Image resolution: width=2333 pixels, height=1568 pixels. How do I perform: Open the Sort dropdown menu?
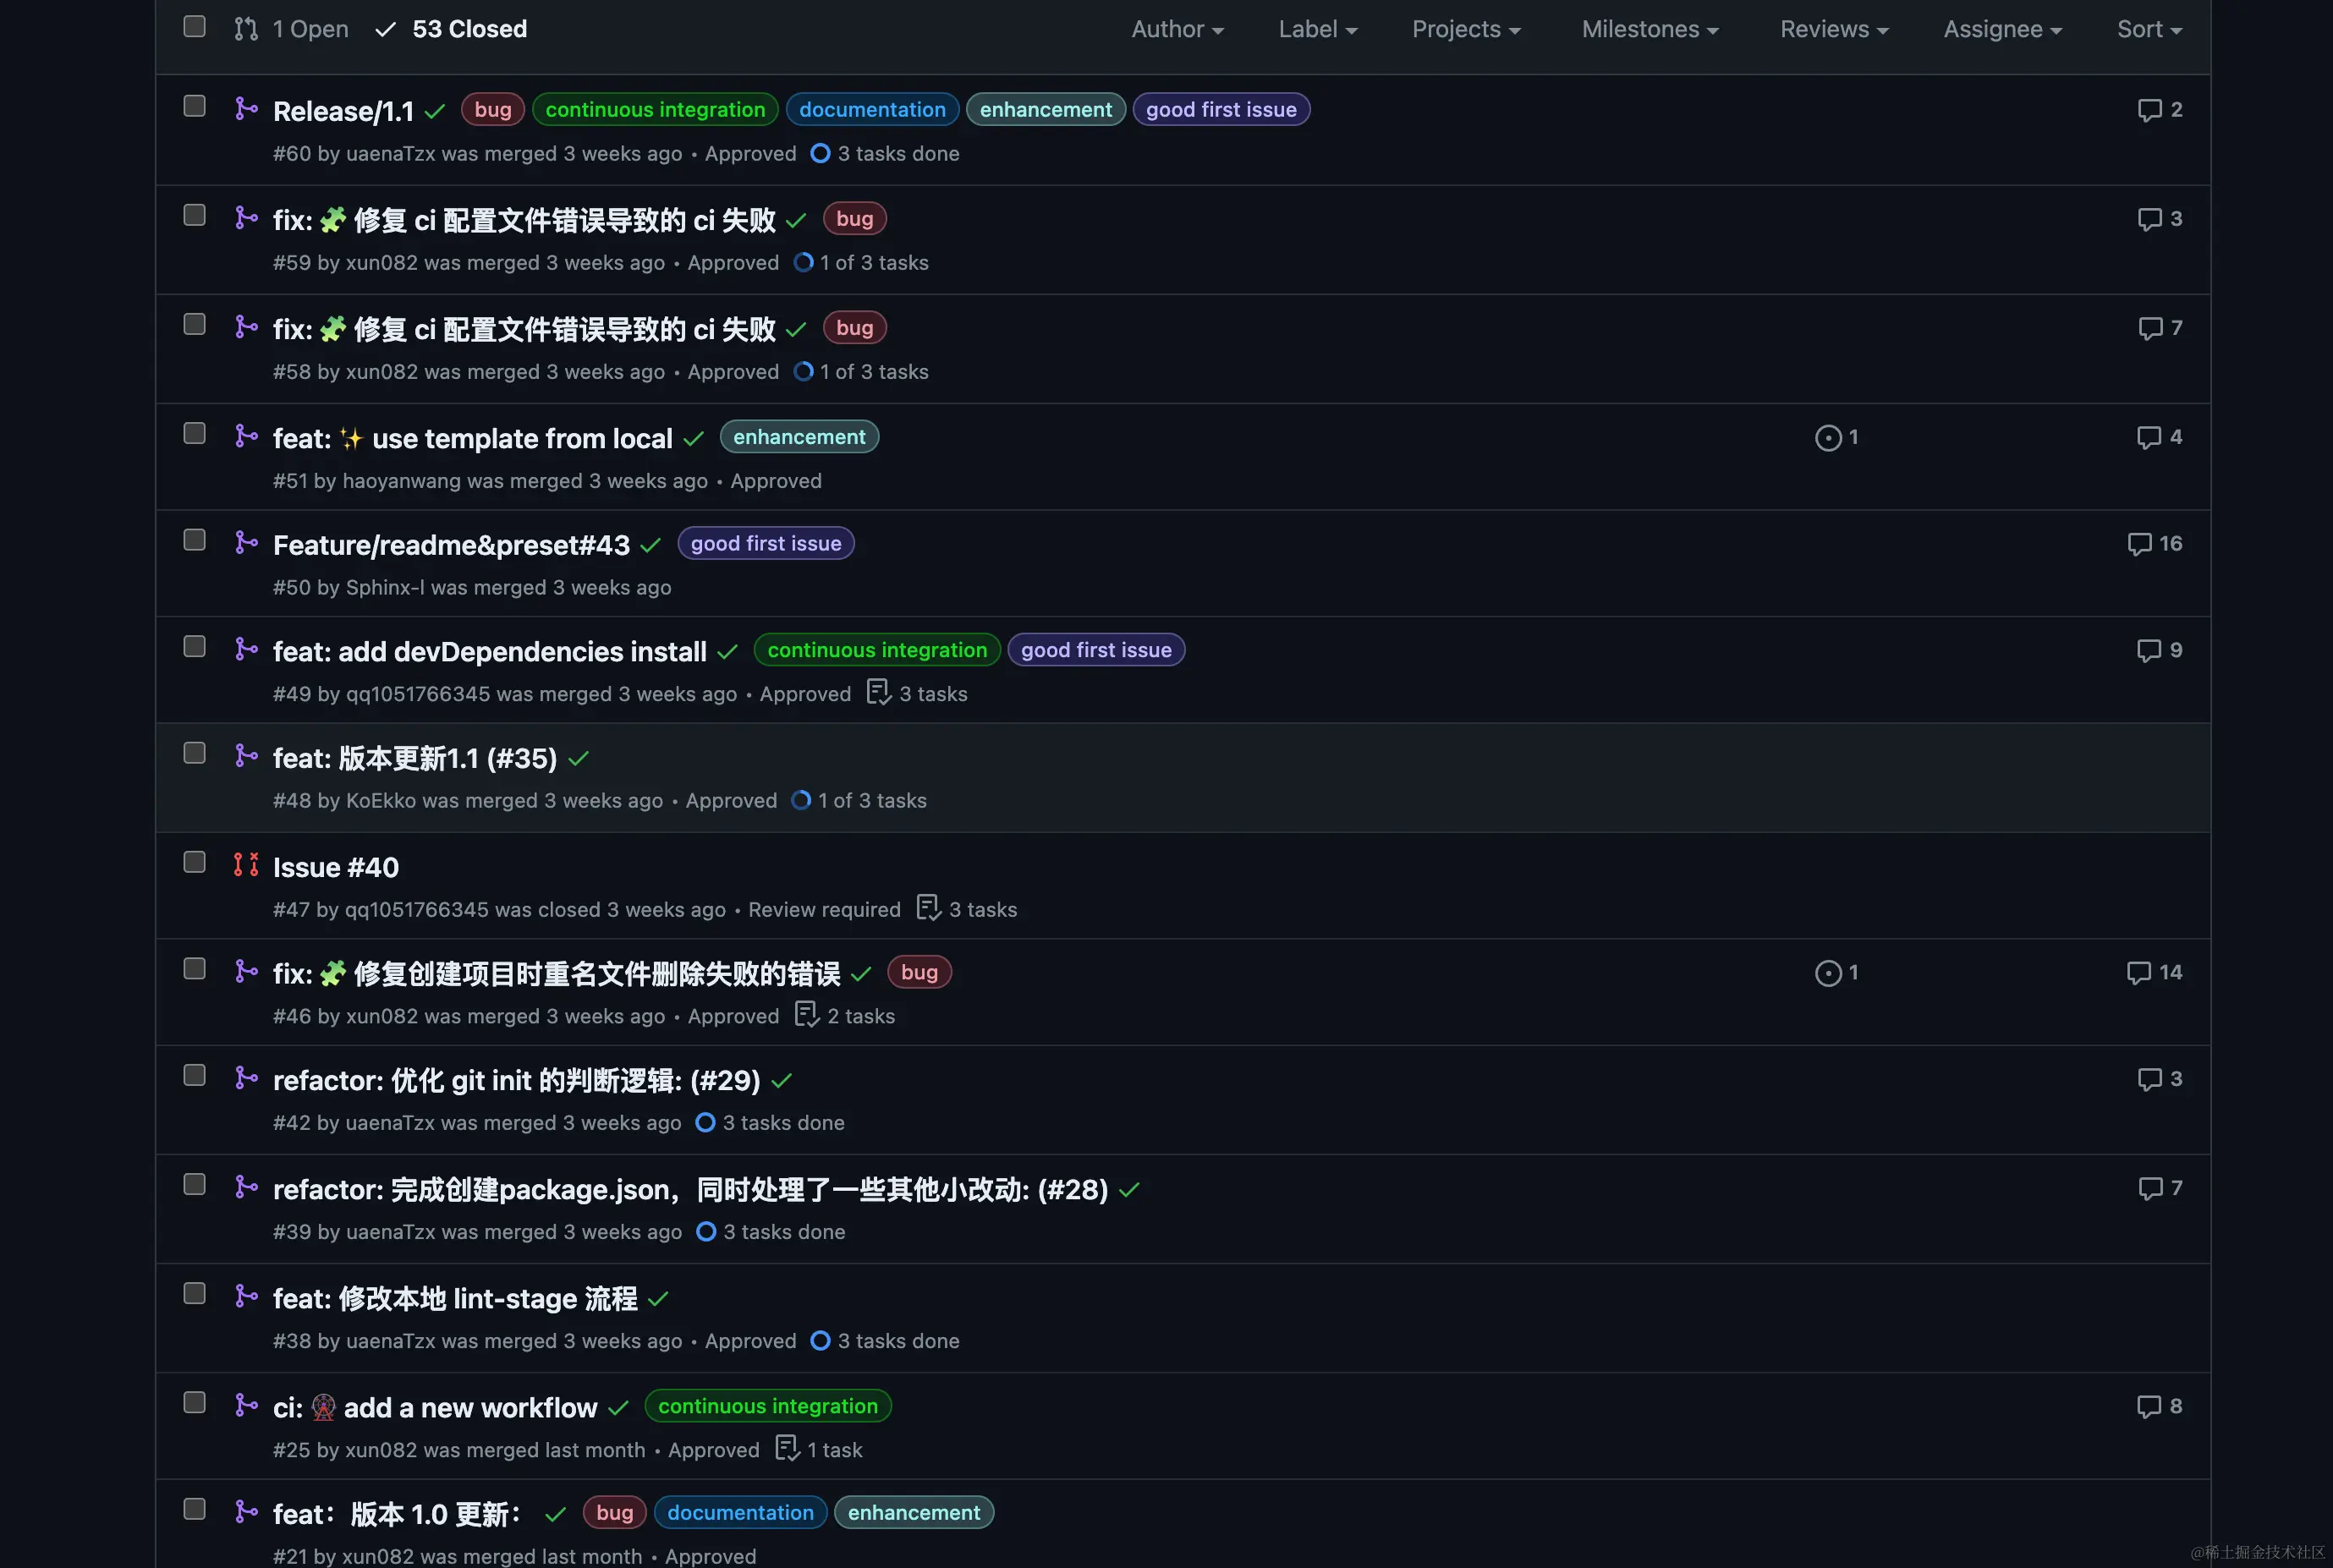(x=2149, y=30)
